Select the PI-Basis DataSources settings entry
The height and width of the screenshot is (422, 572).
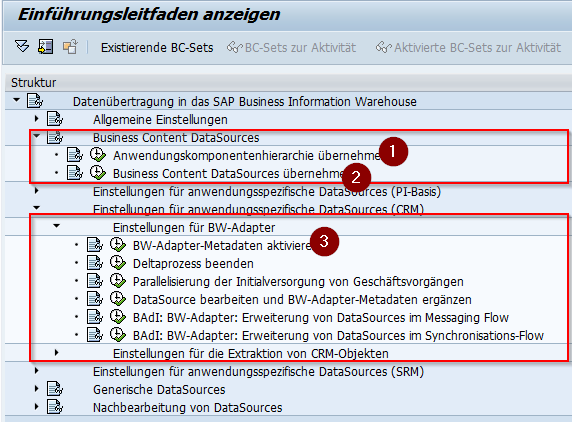click(267, 191)
